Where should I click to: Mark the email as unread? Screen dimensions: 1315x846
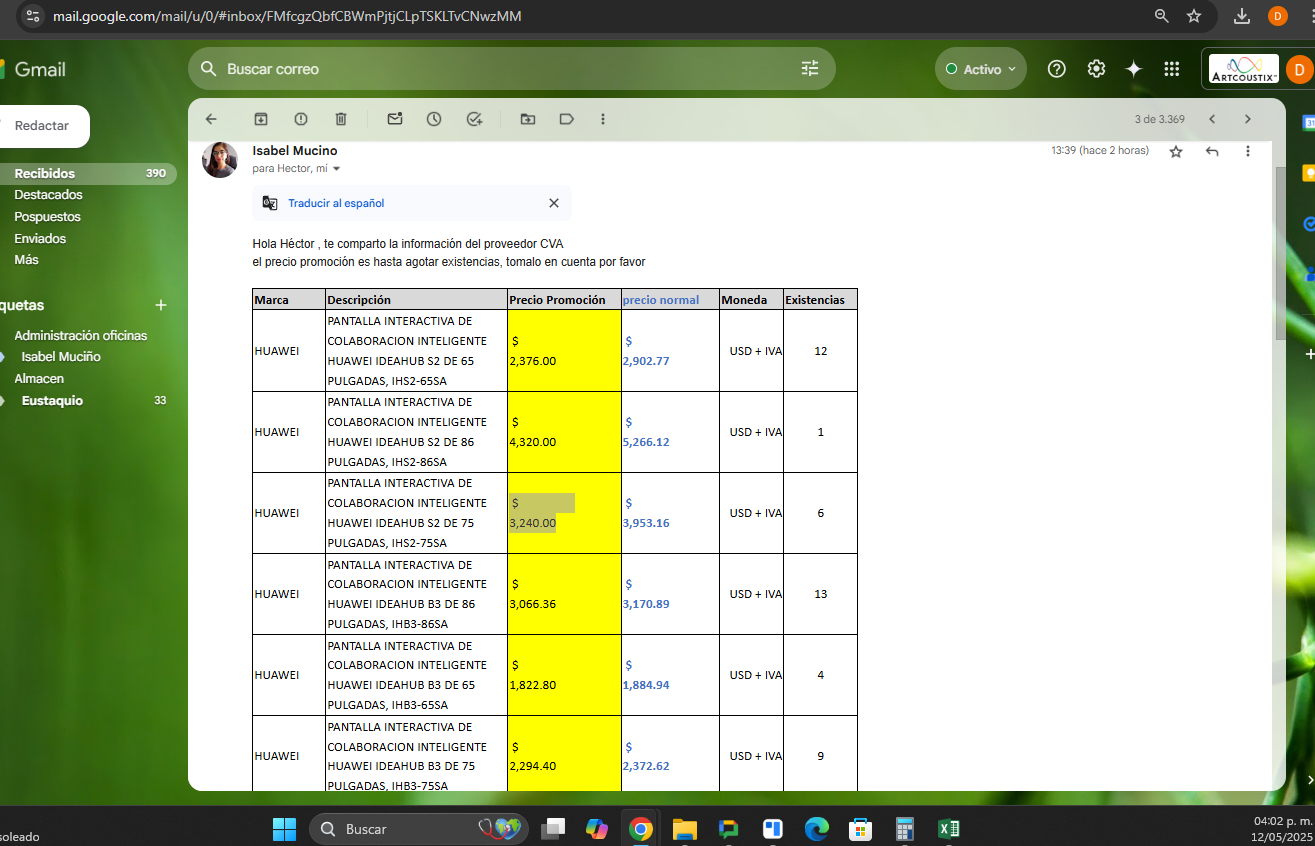point(395,119)
